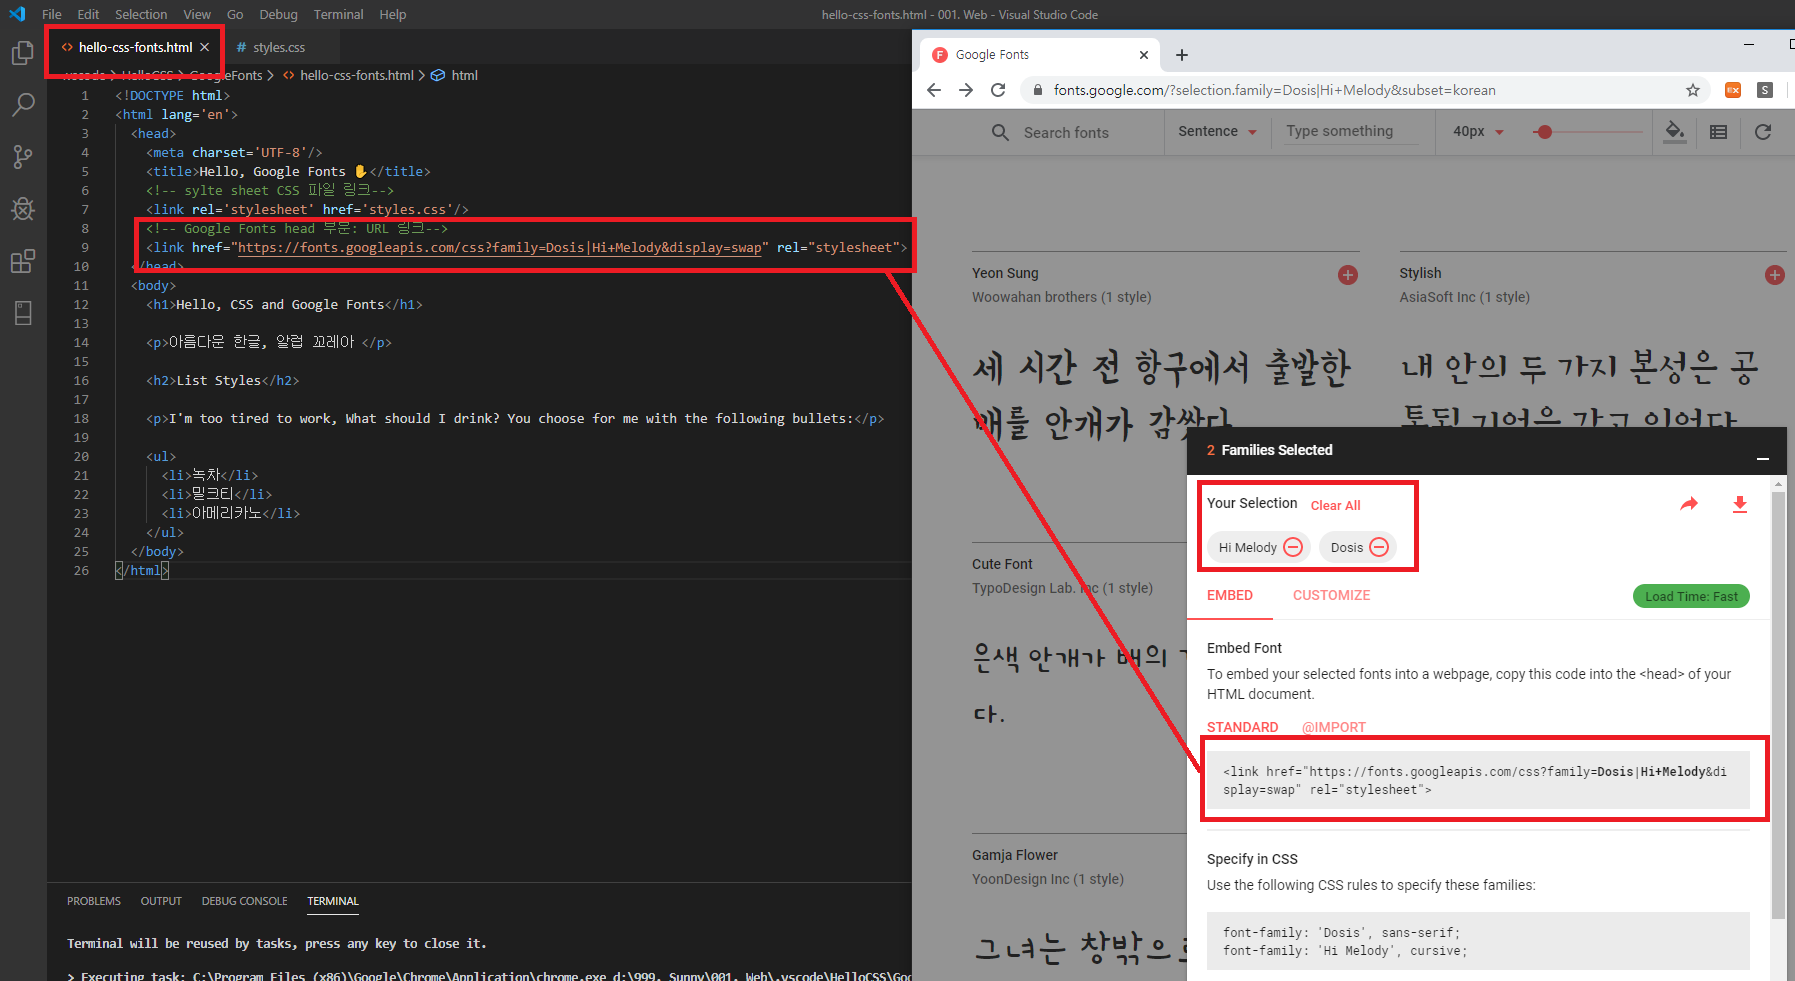Reload the Google Fonts page
This screenshot has width=1795, height=981.
coord(998,90)
